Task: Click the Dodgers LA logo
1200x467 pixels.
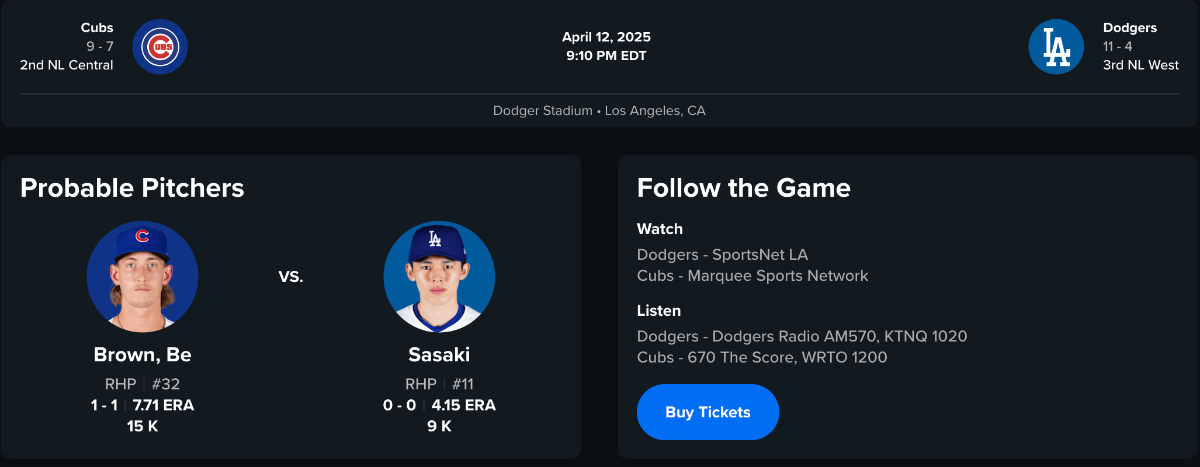Action: click(x=1056, y=47)
